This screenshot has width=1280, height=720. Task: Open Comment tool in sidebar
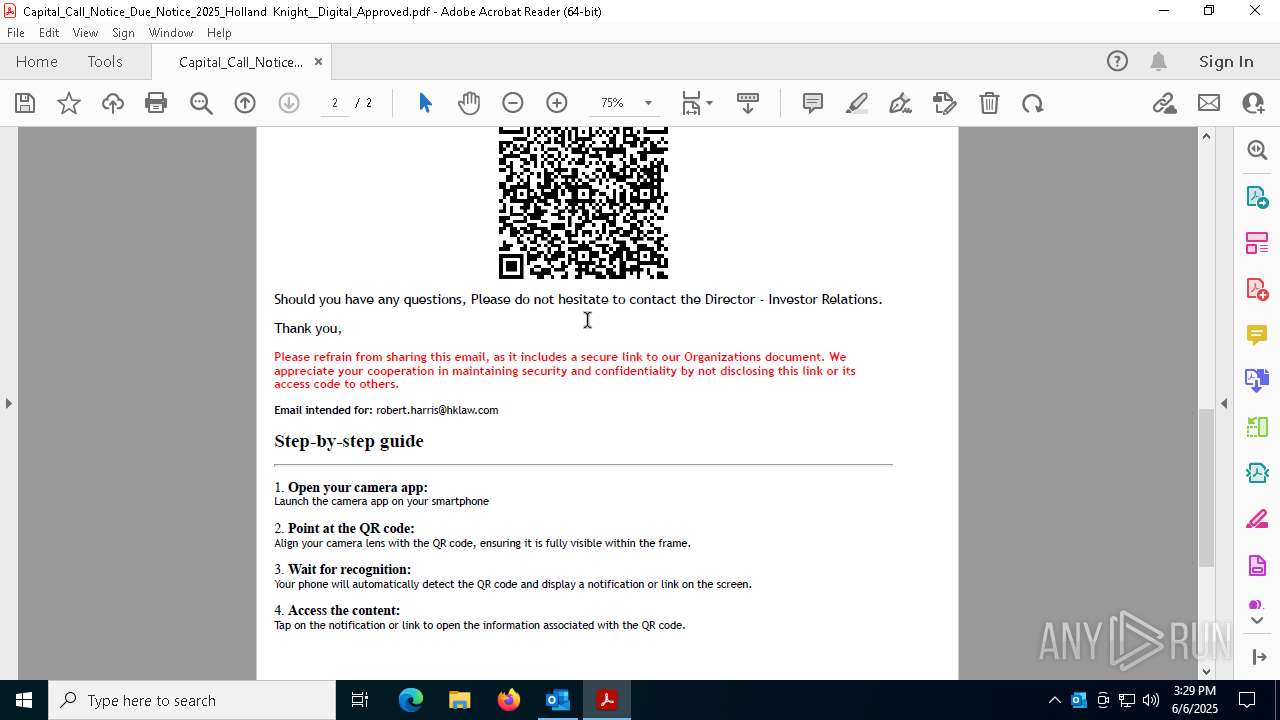1257,335
